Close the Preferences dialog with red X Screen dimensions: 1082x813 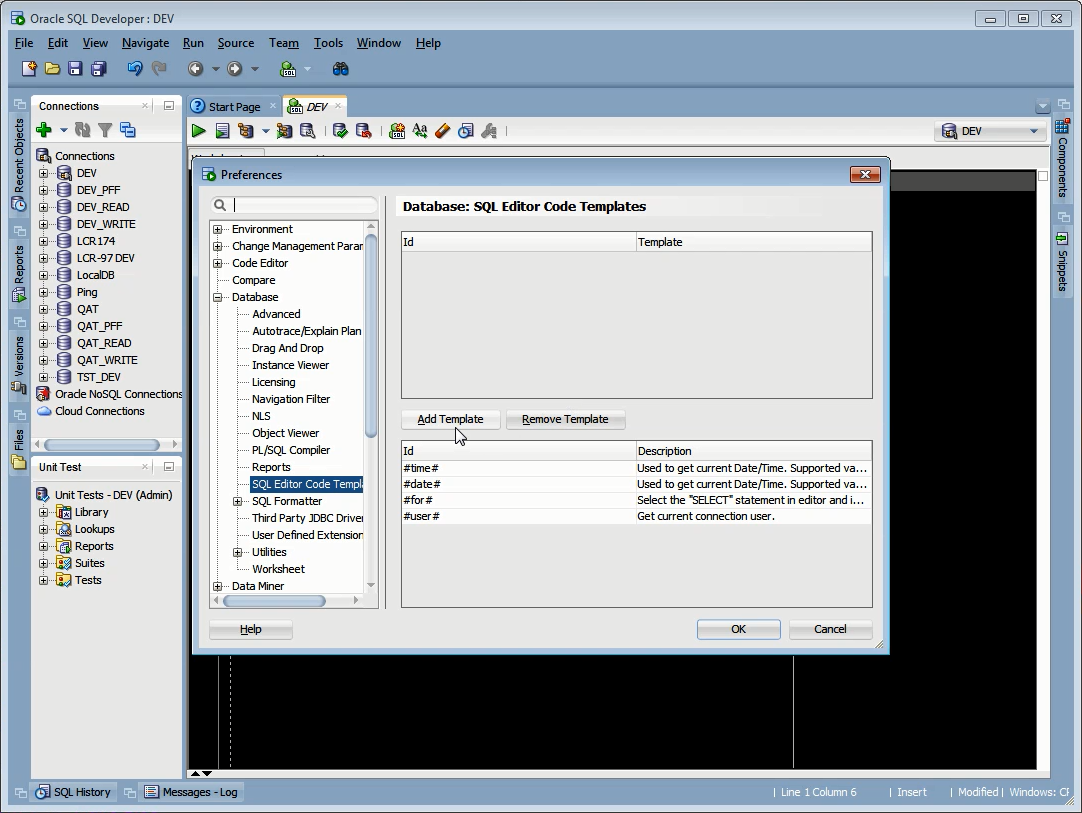tap(865, 175)
